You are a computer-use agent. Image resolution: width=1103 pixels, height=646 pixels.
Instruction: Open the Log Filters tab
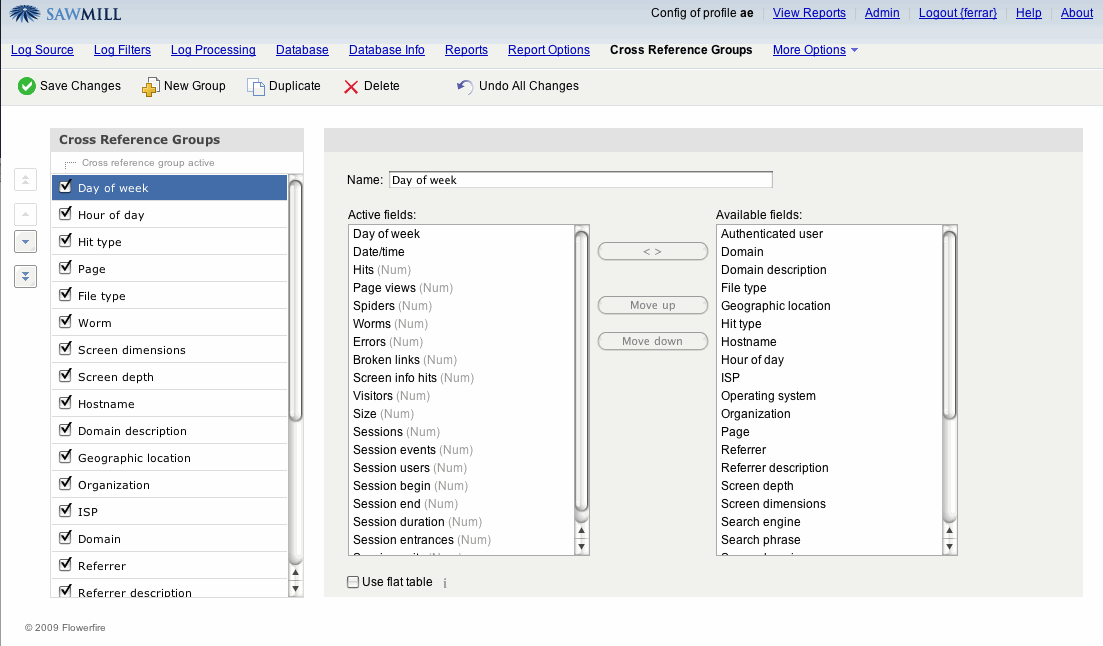click(122, 50)
